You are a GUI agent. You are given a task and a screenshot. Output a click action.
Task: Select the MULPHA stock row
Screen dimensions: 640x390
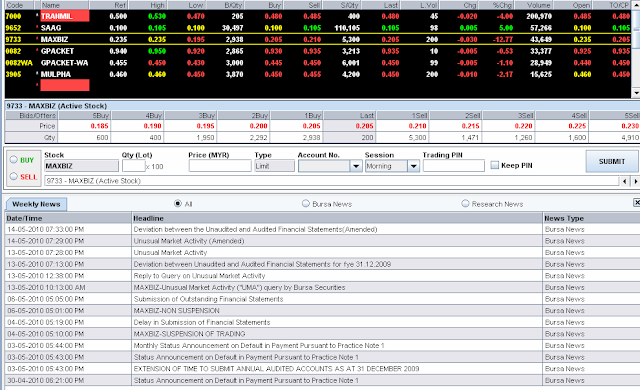318,74
